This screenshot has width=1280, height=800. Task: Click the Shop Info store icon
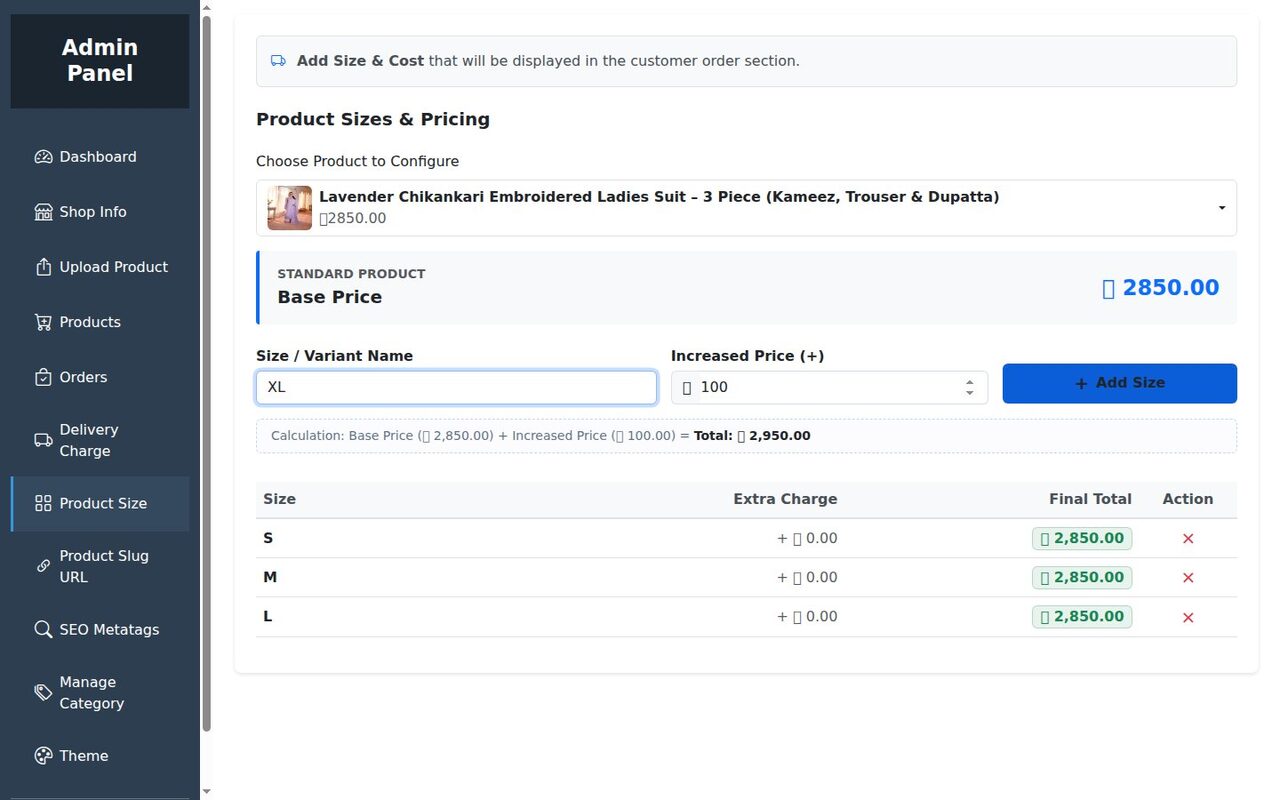43,212
